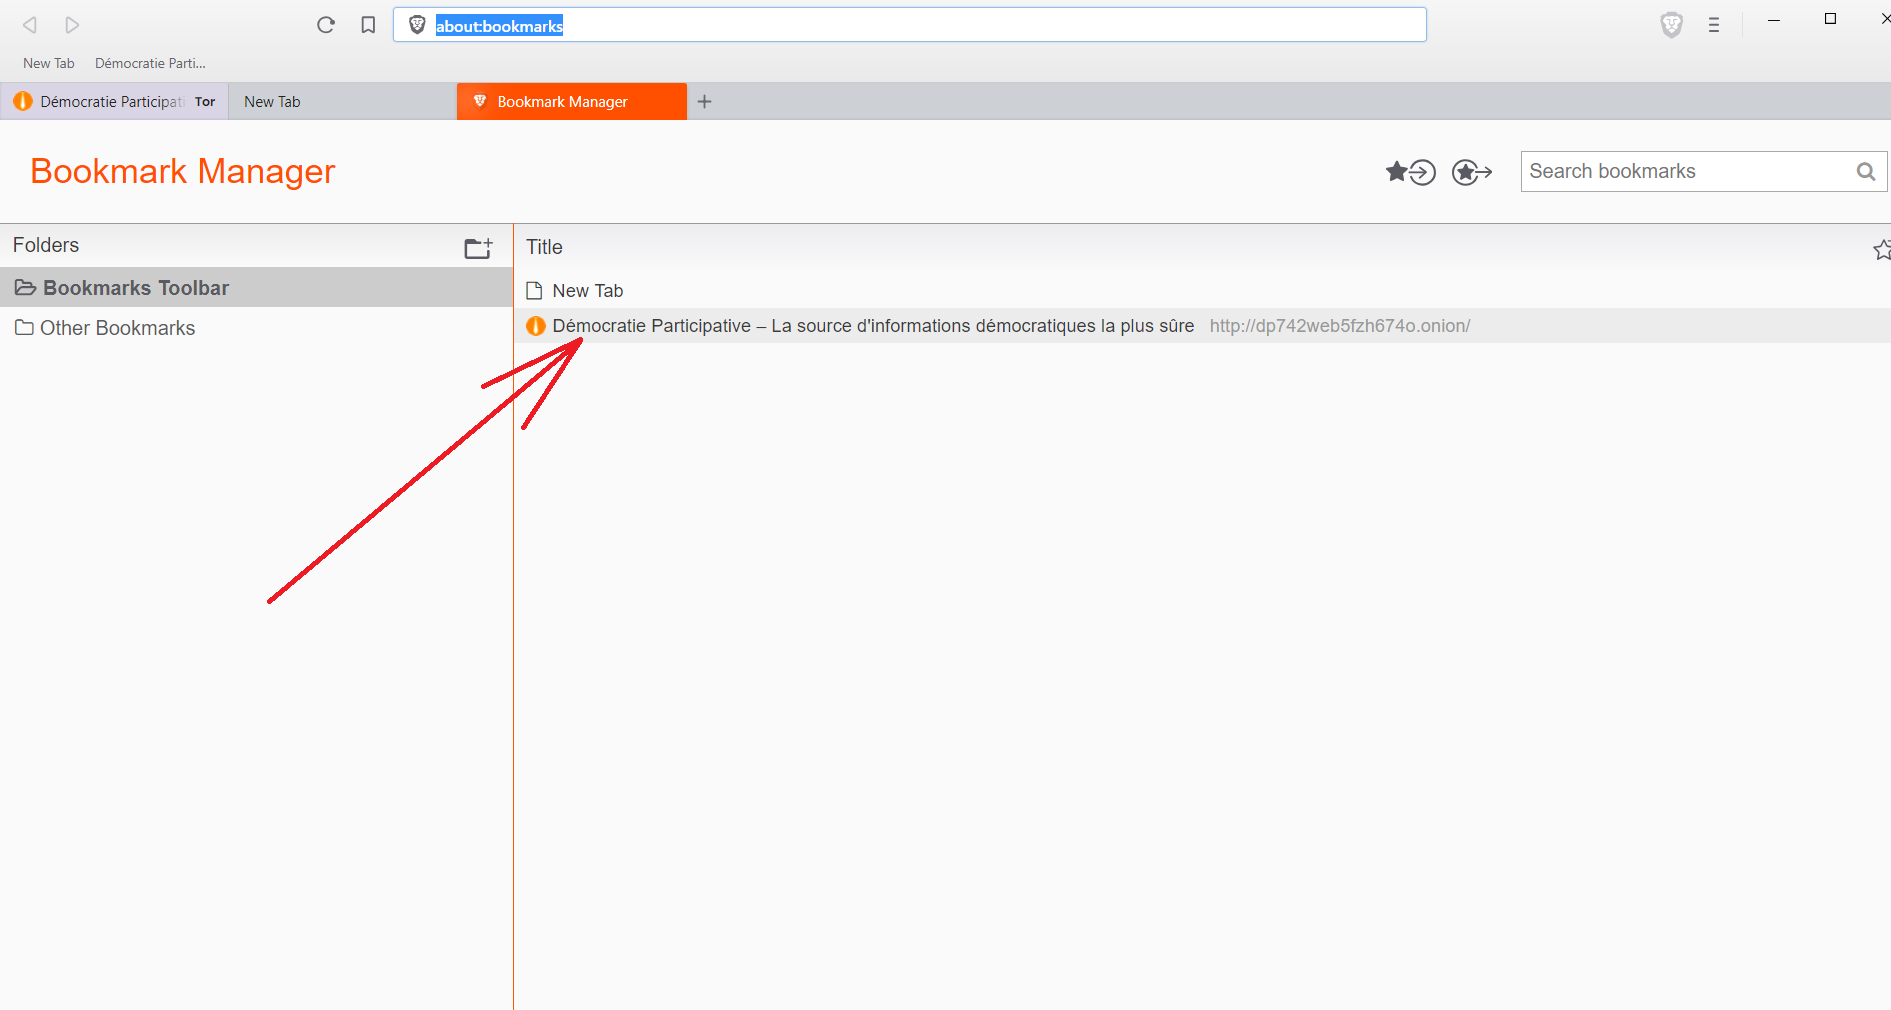1891x1010 pixels.
Task: Reload the current page
Action: click(x=326, y=25)
